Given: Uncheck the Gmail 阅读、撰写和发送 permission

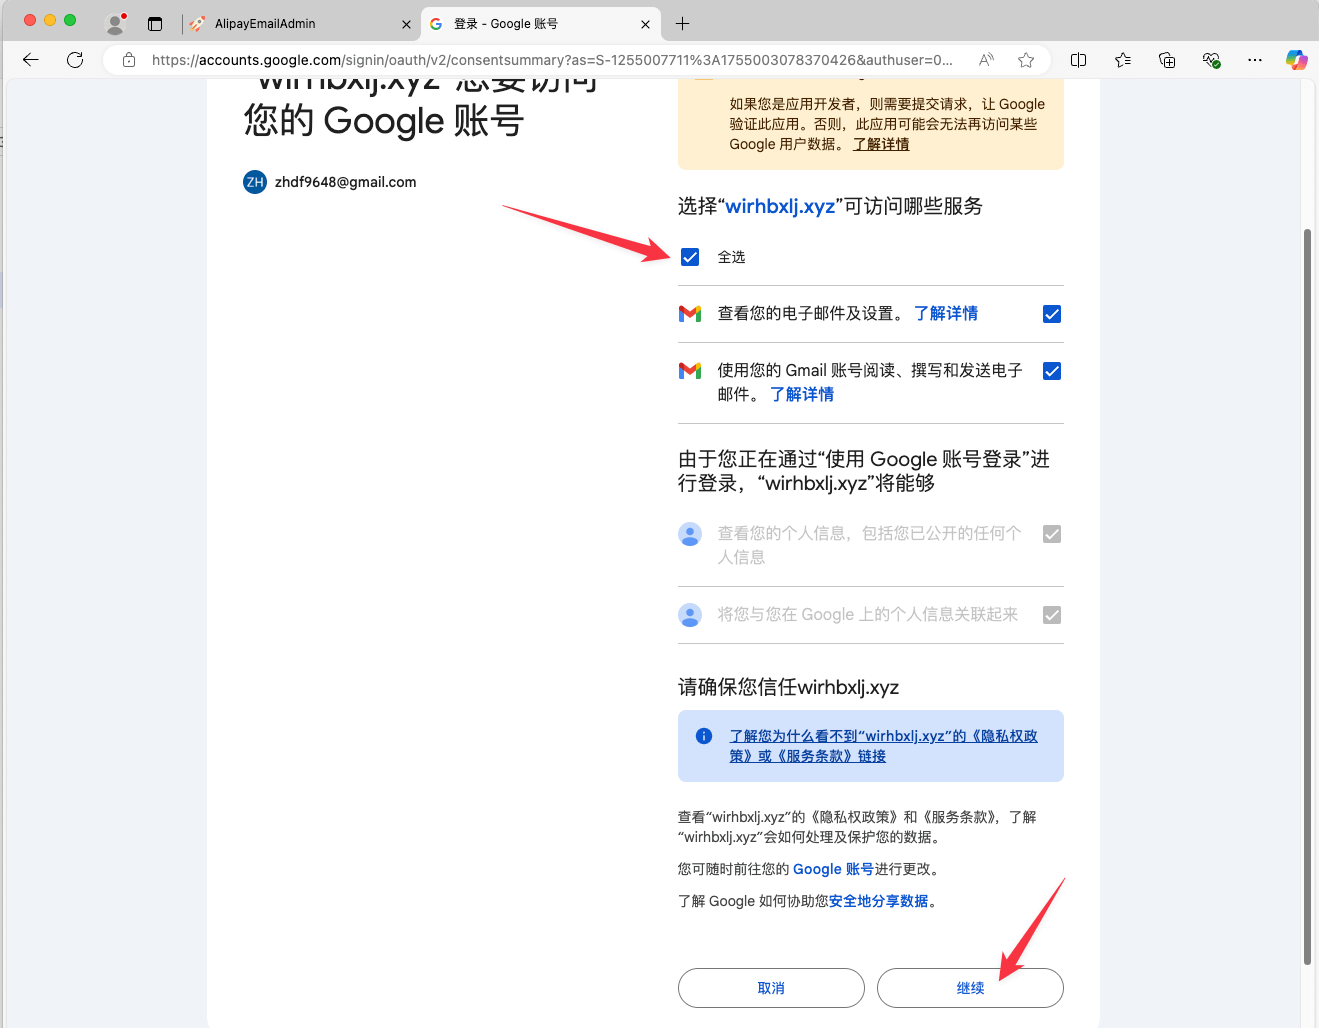Looking at the screenshot, I should [x=1052, y=371].
